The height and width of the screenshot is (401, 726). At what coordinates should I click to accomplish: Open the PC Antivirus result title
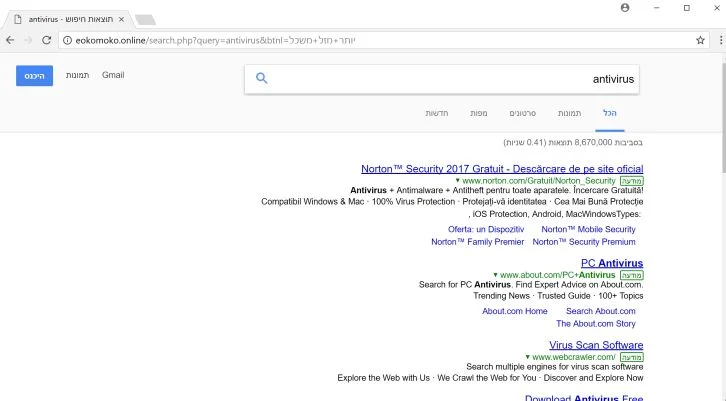(612, 263)
